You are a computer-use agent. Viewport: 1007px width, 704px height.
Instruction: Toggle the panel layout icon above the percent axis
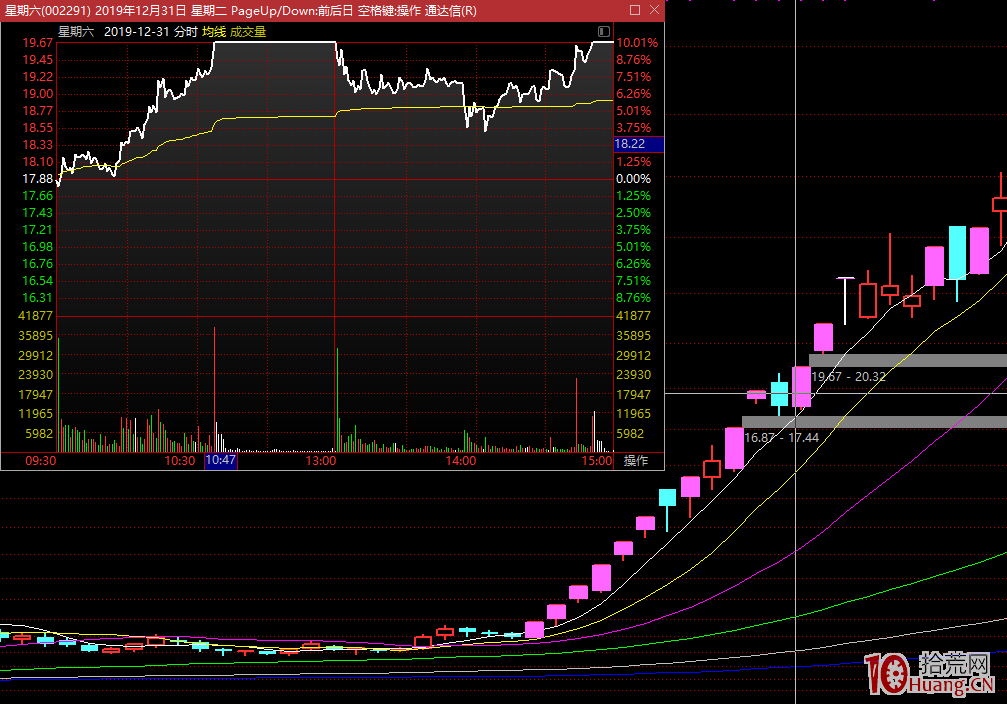[x=603, y=32]
